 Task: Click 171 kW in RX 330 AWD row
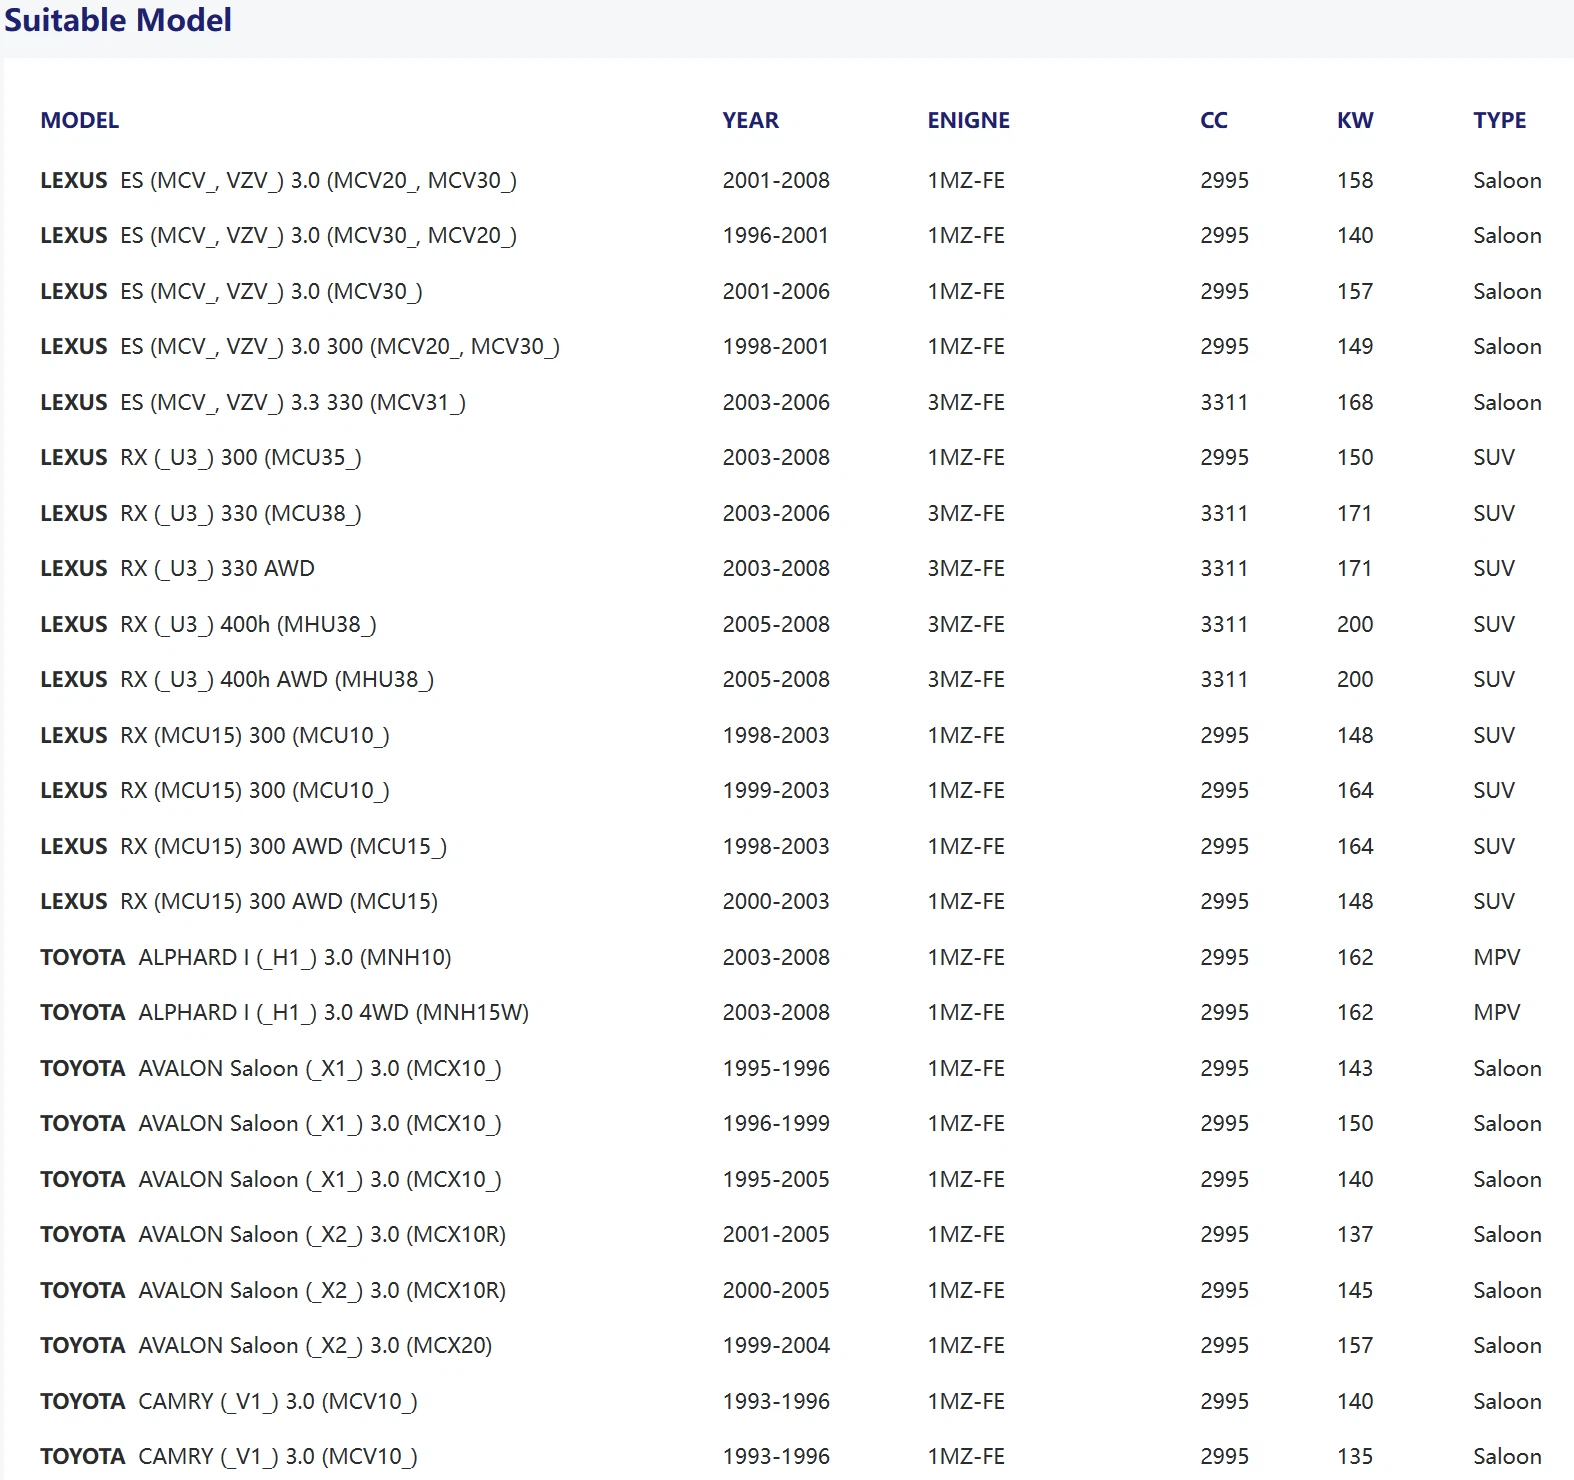[x=1354, y=569]
